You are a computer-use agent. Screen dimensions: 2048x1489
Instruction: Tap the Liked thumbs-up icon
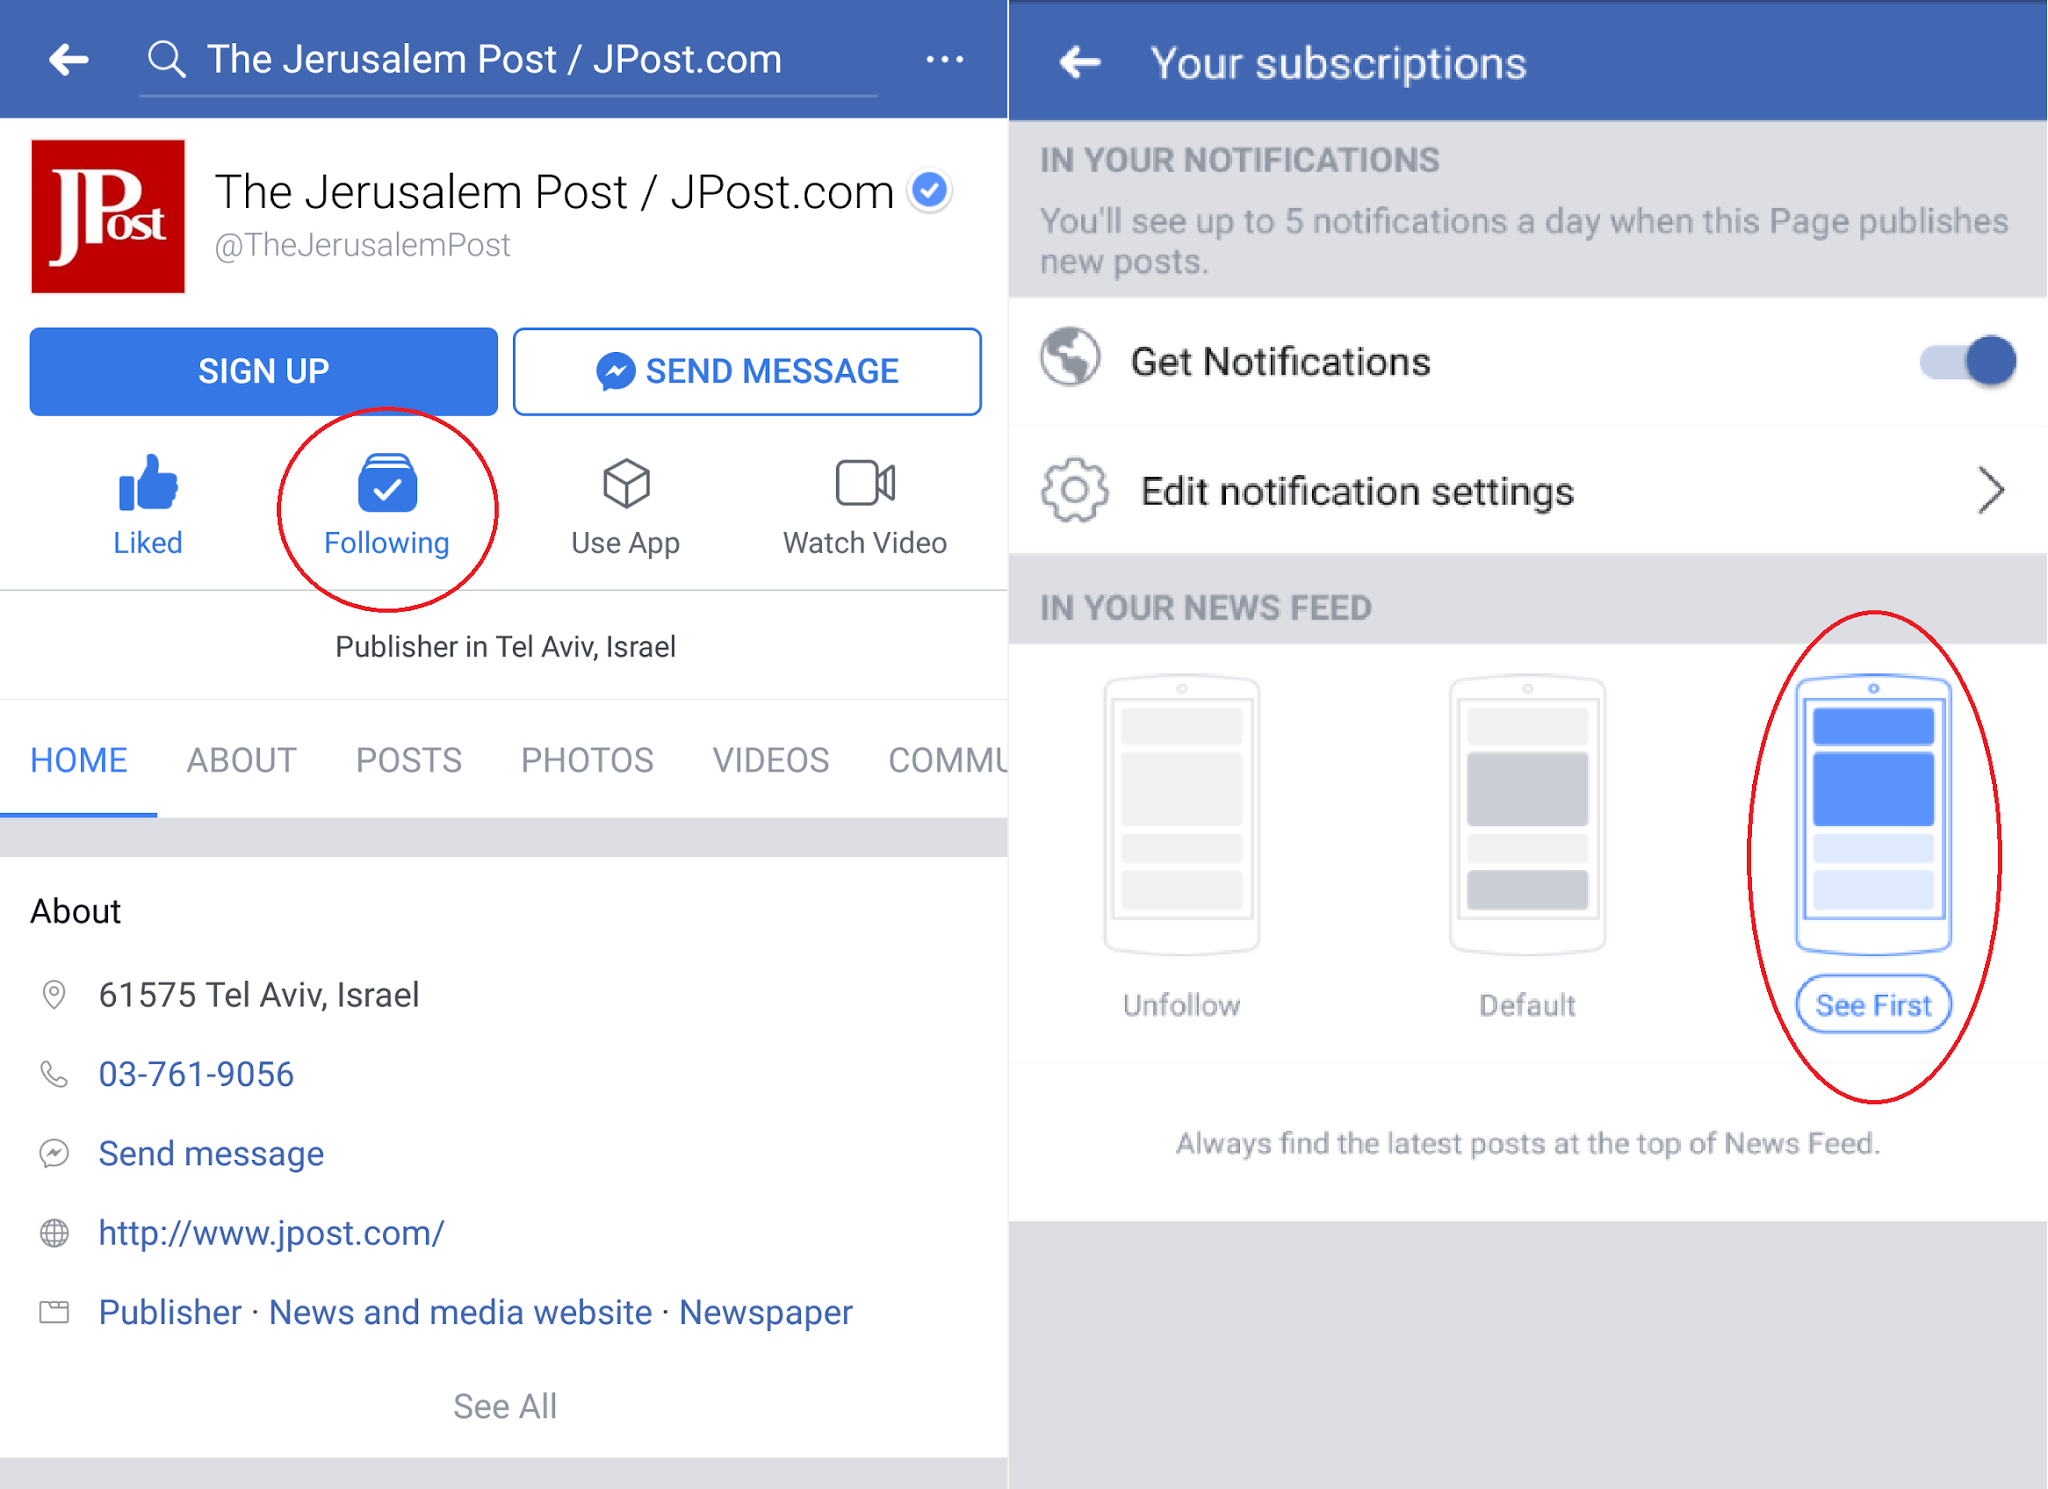tap(147, 484)
